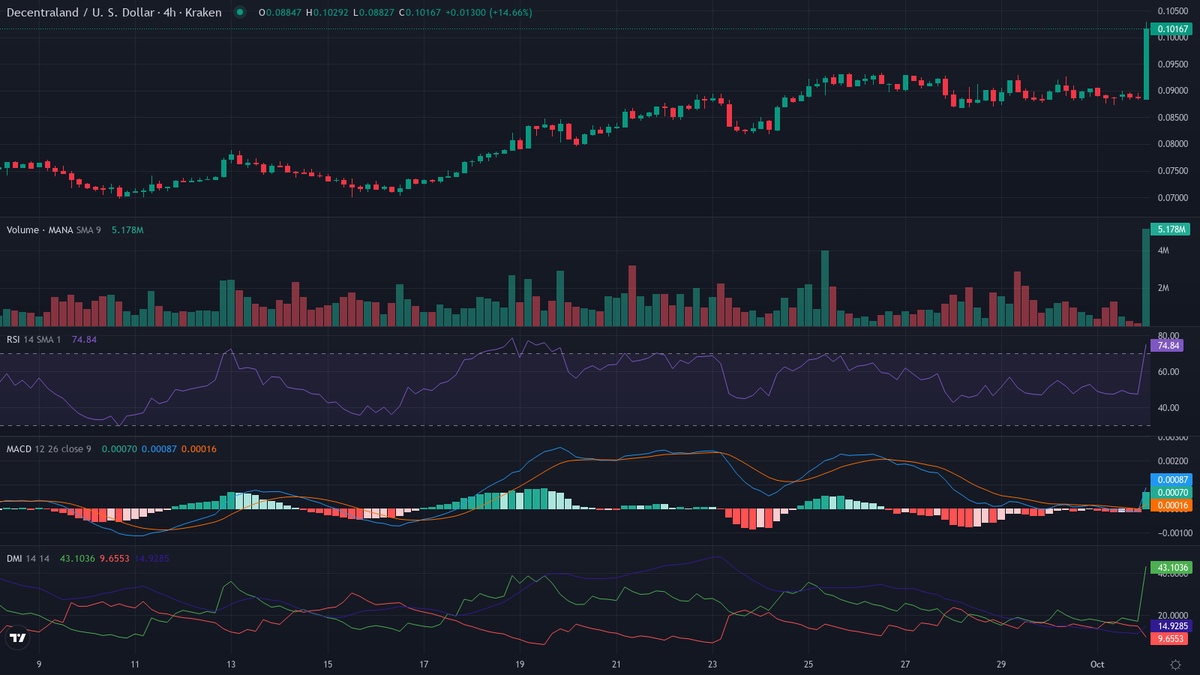Open chart settings gear icon
The image size is (1200, 675).
[x=1174, y=663]
